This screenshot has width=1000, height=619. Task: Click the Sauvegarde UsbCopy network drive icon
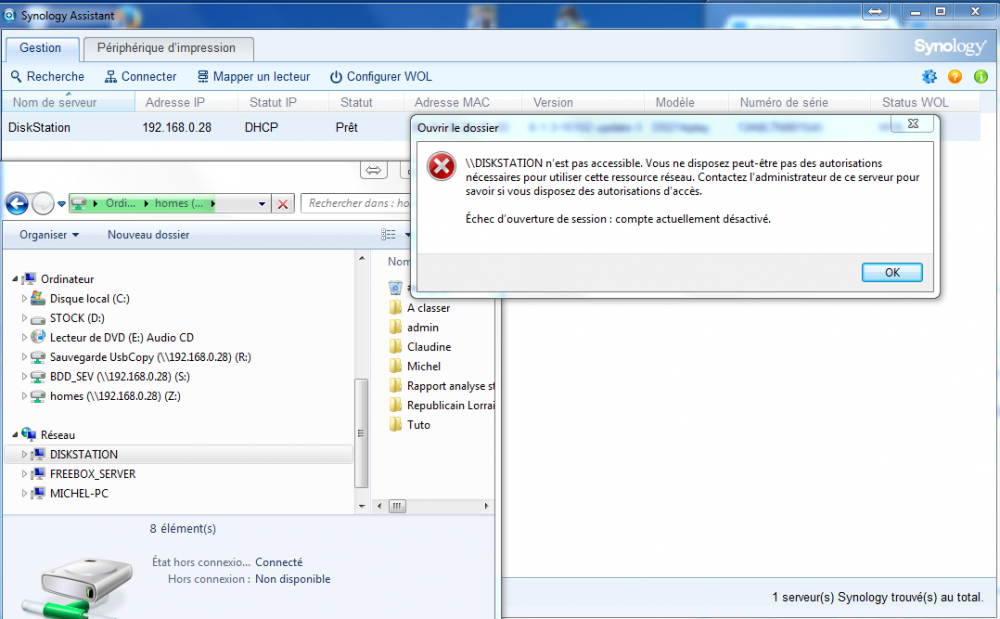tap(38, 357)
